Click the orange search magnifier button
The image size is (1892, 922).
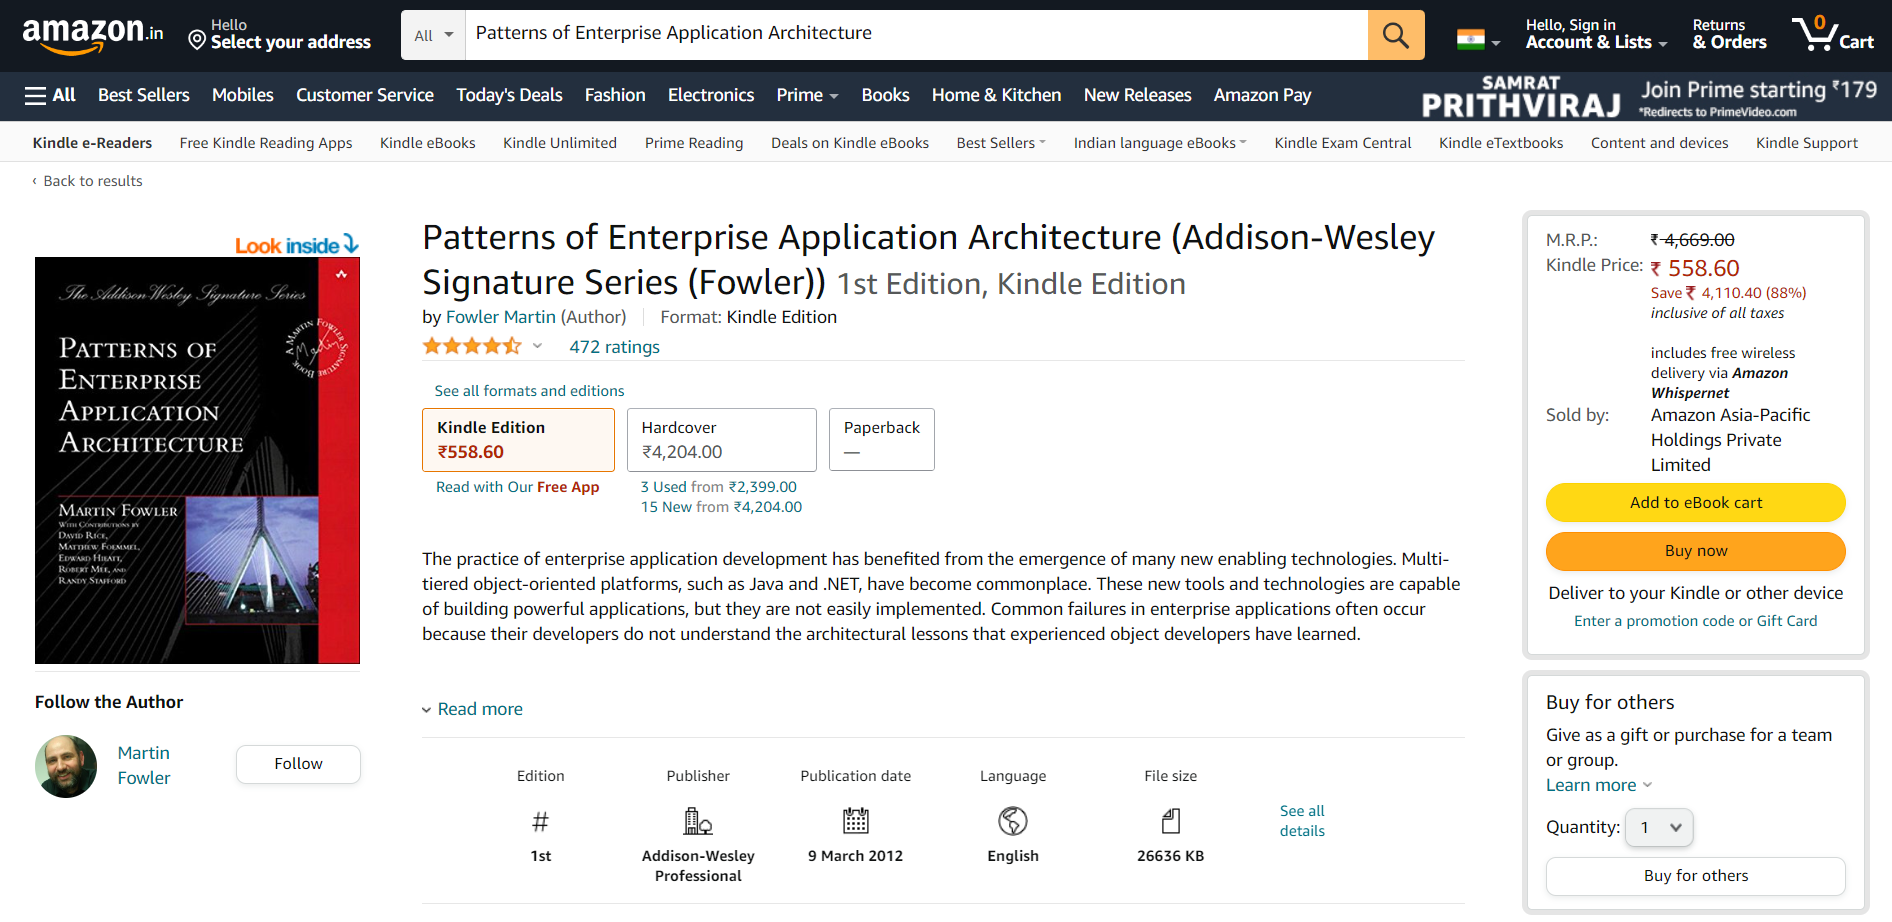click(1395, 35)
